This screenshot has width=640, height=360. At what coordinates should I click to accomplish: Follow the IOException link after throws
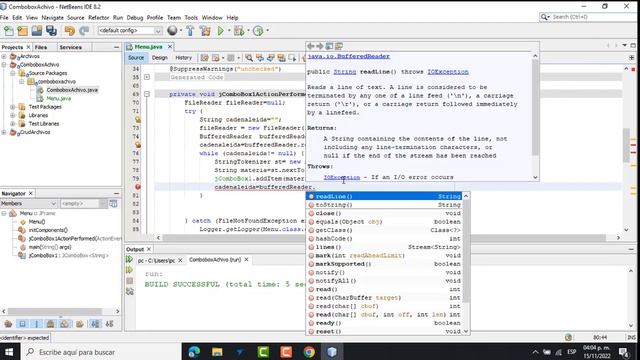point(448,72)
